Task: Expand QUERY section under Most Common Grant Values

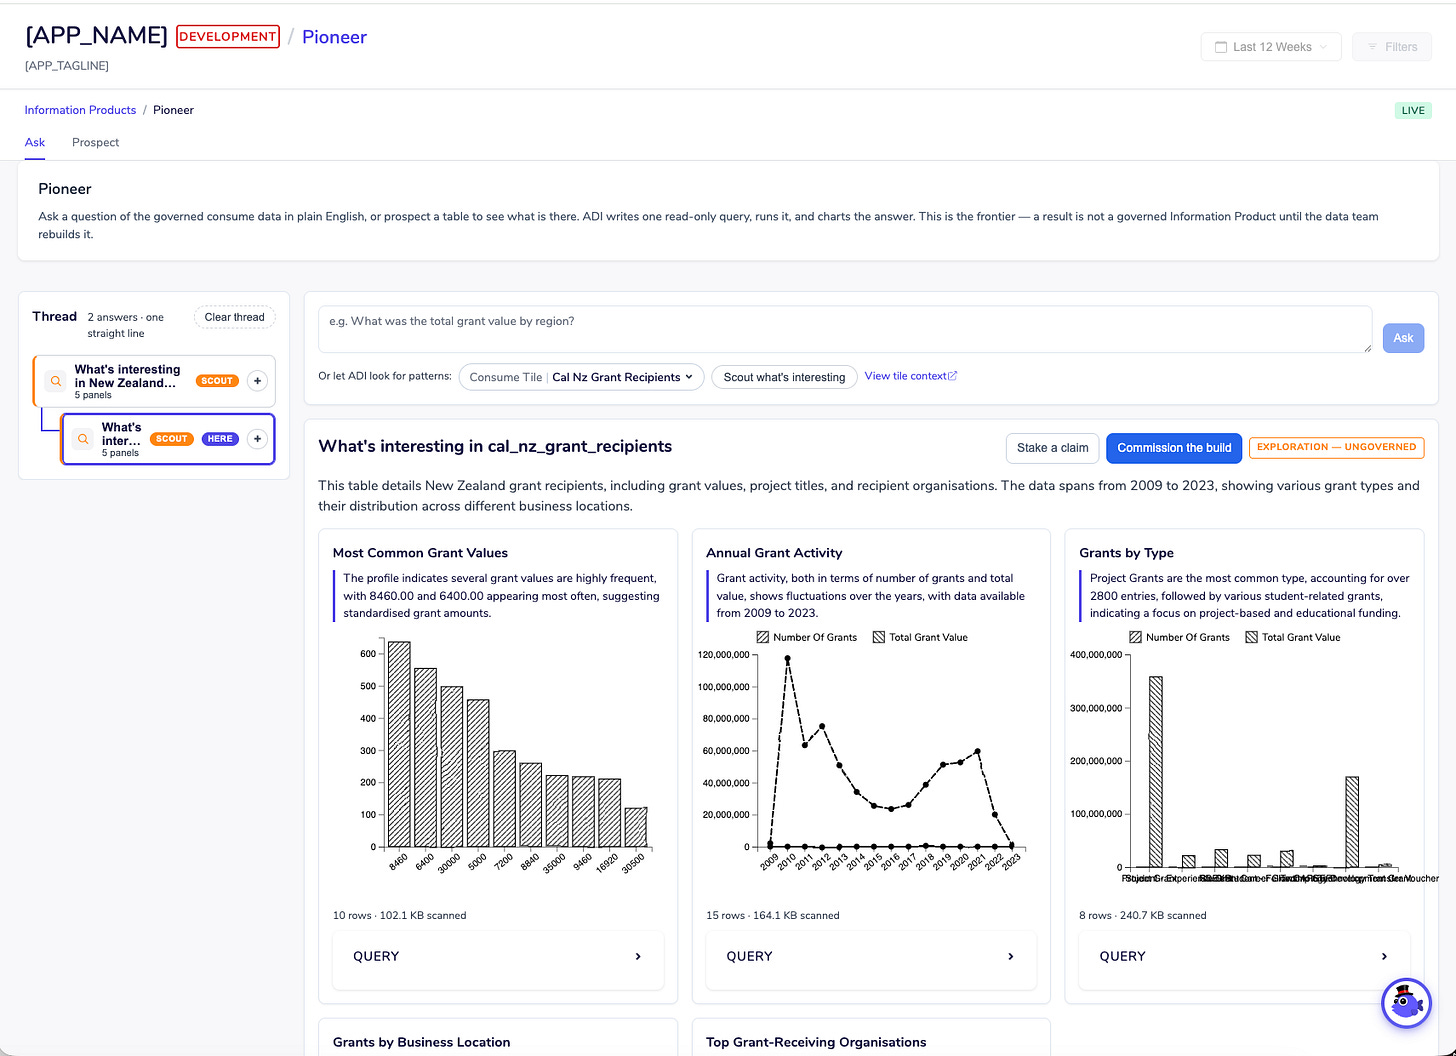Action: [498, 956]
